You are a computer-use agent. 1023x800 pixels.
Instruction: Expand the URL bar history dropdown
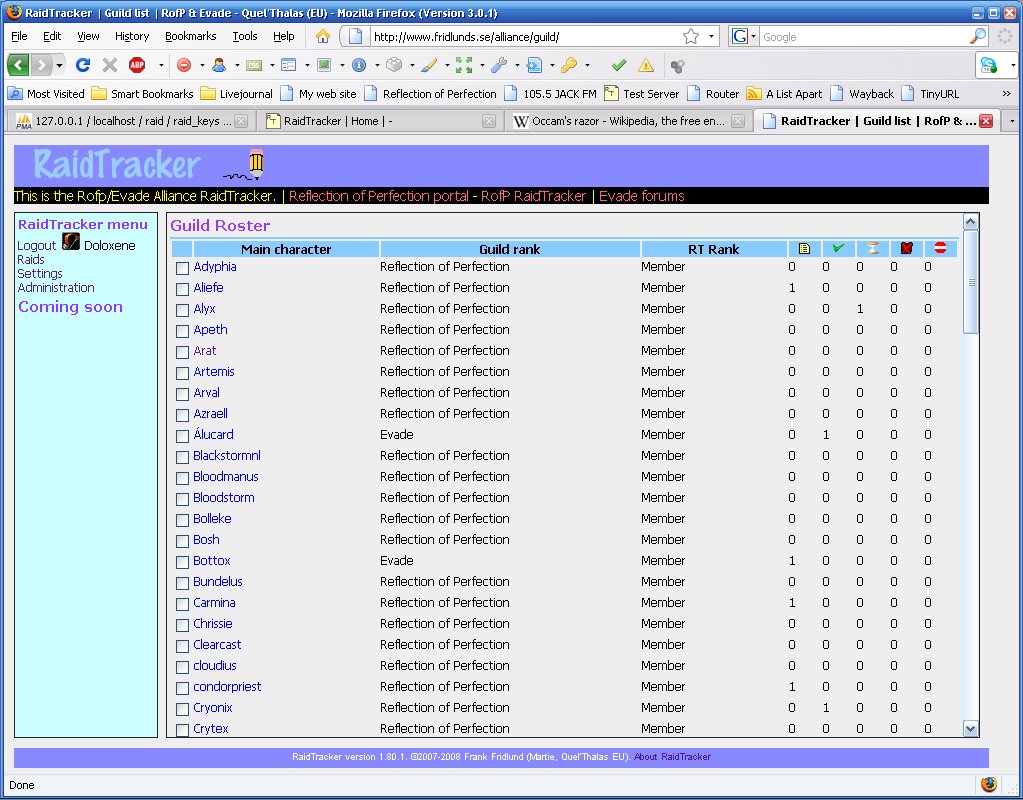click(x=712, y=36)
